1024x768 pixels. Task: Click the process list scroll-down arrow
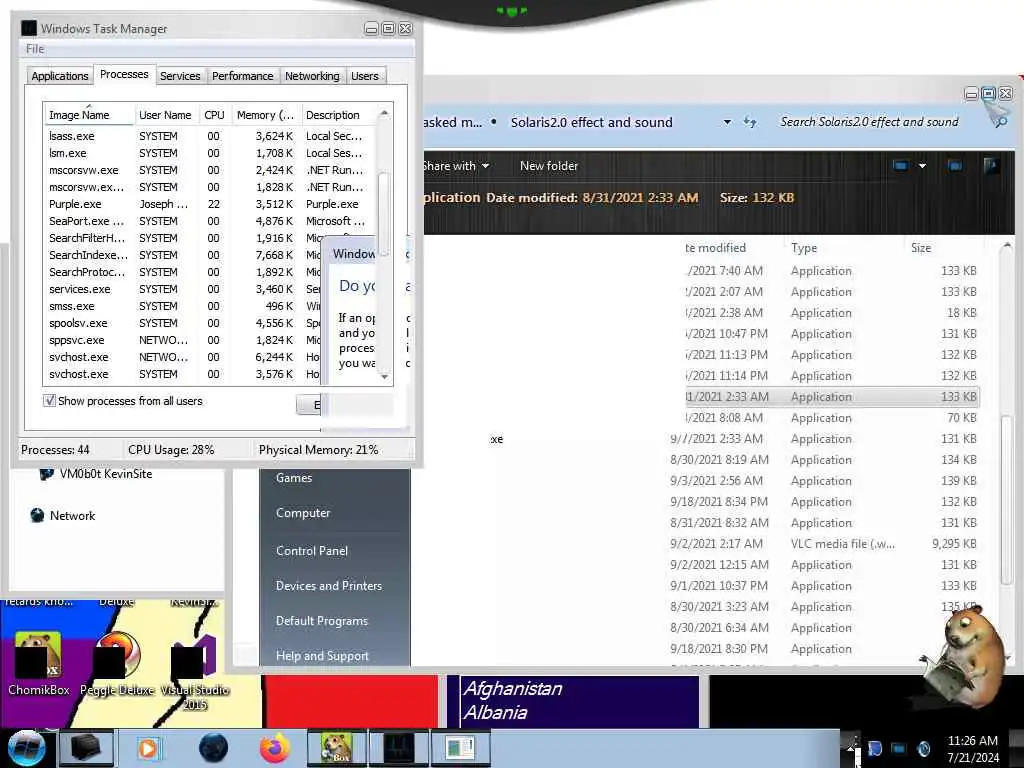pyautogui.click(x=384, y=376)
